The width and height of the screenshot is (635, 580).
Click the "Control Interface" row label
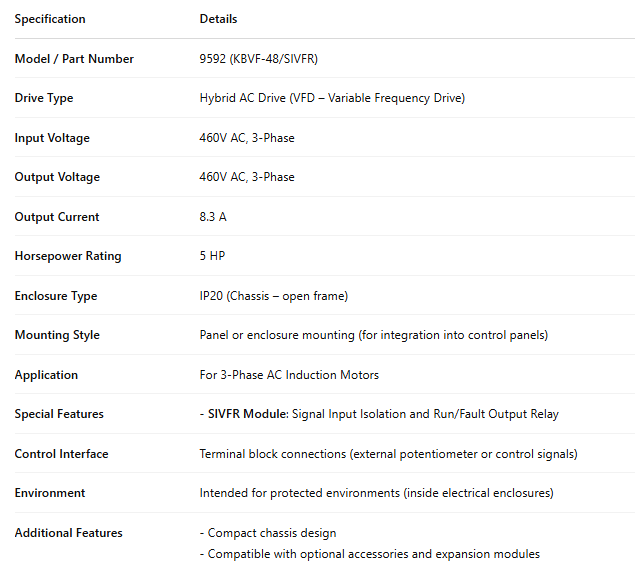[x=61, y=454]
